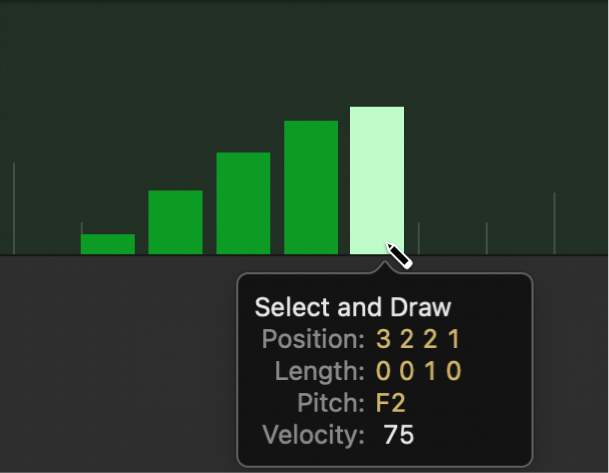Click the Position value 3 2 2 1
The height and width of the screenshot is (473, 609).
click(x=418, y=338)
